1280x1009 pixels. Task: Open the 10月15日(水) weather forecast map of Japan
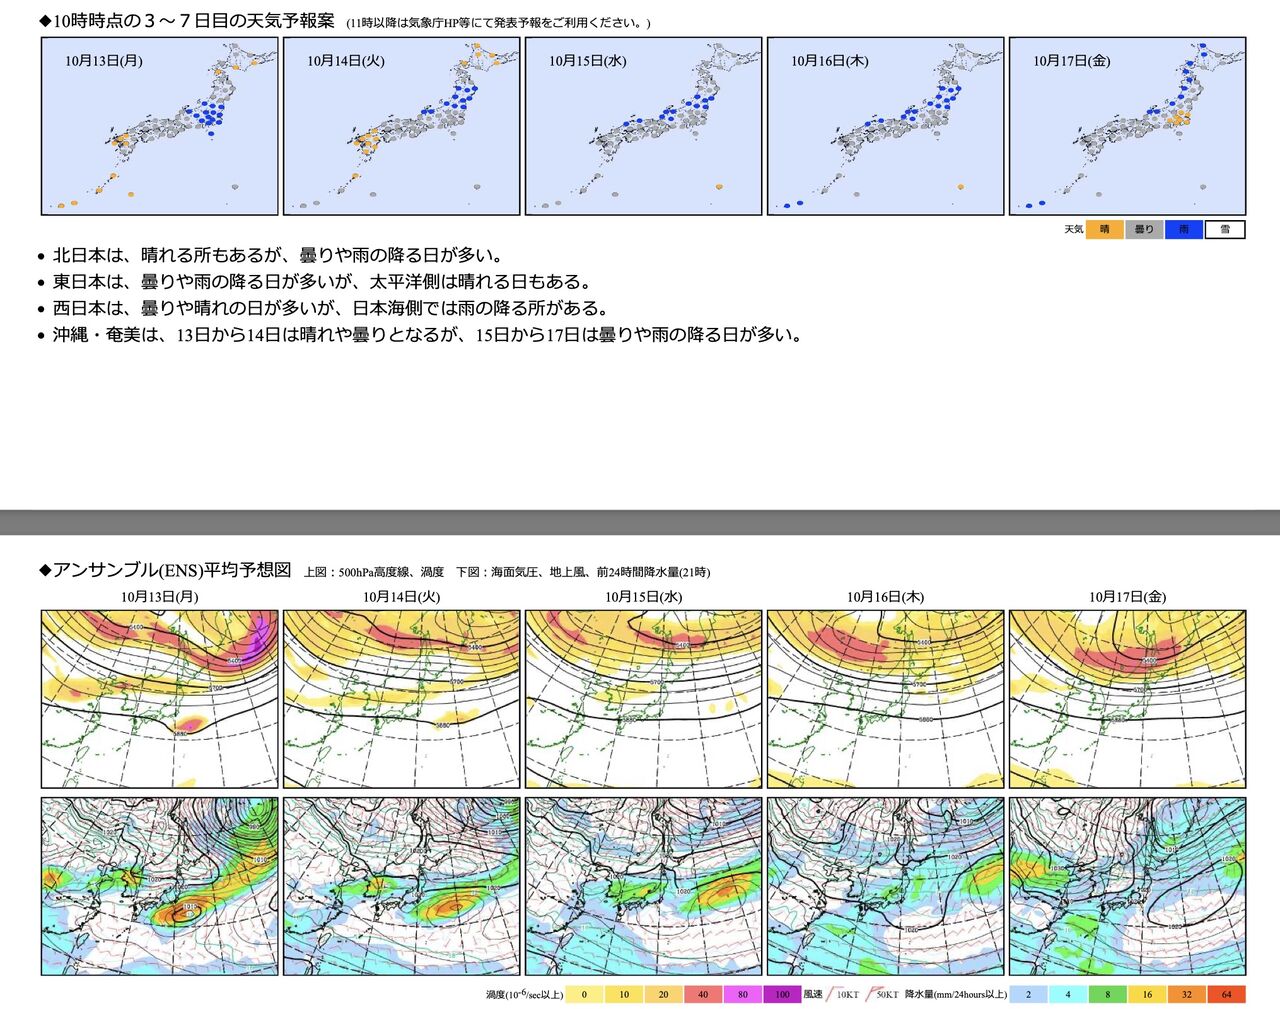click(x=643, y=126)
